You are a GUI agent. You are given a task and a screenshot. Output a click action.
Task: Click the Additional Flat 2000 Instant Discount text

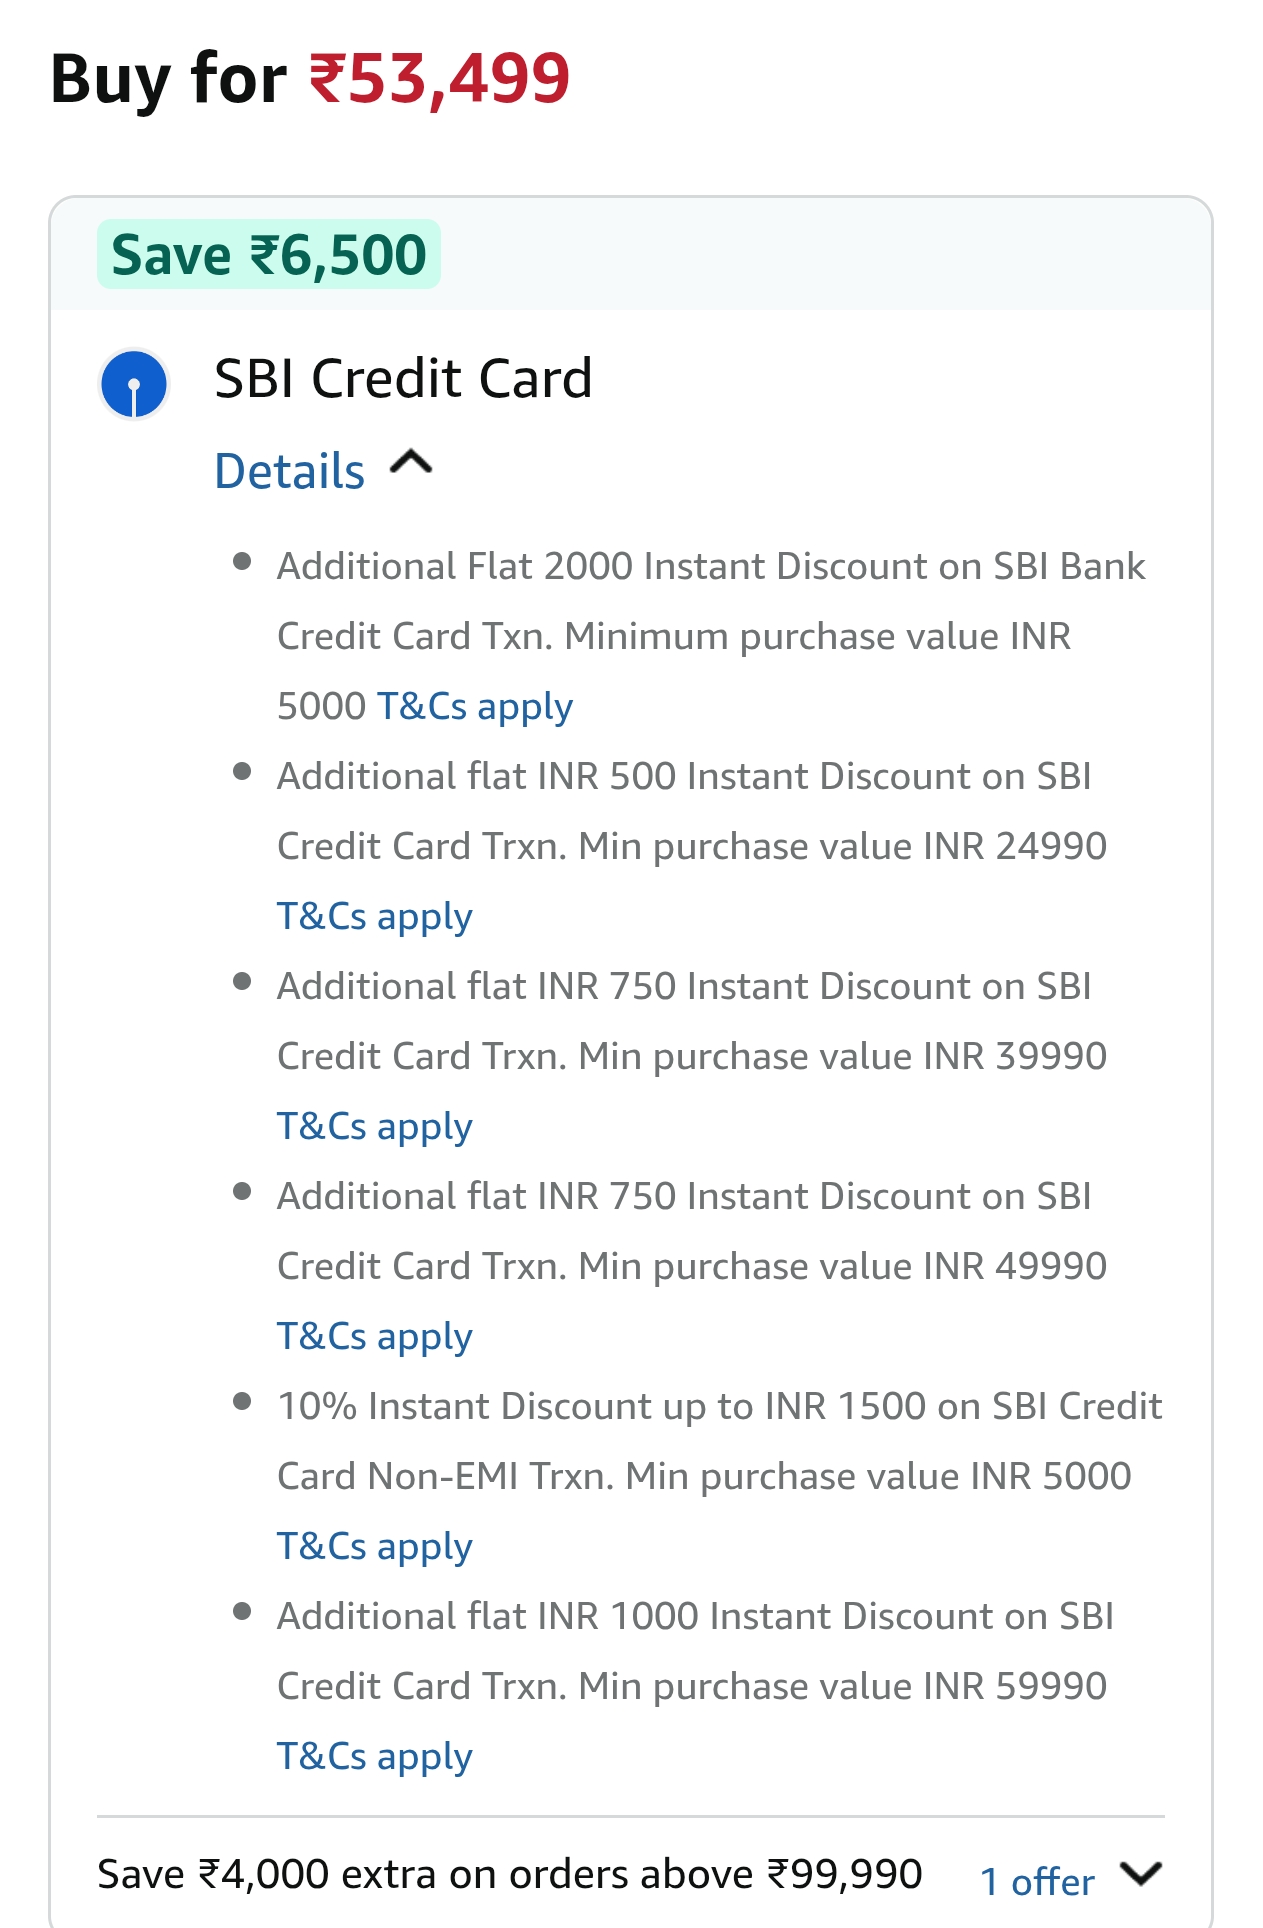coord(710,567)
